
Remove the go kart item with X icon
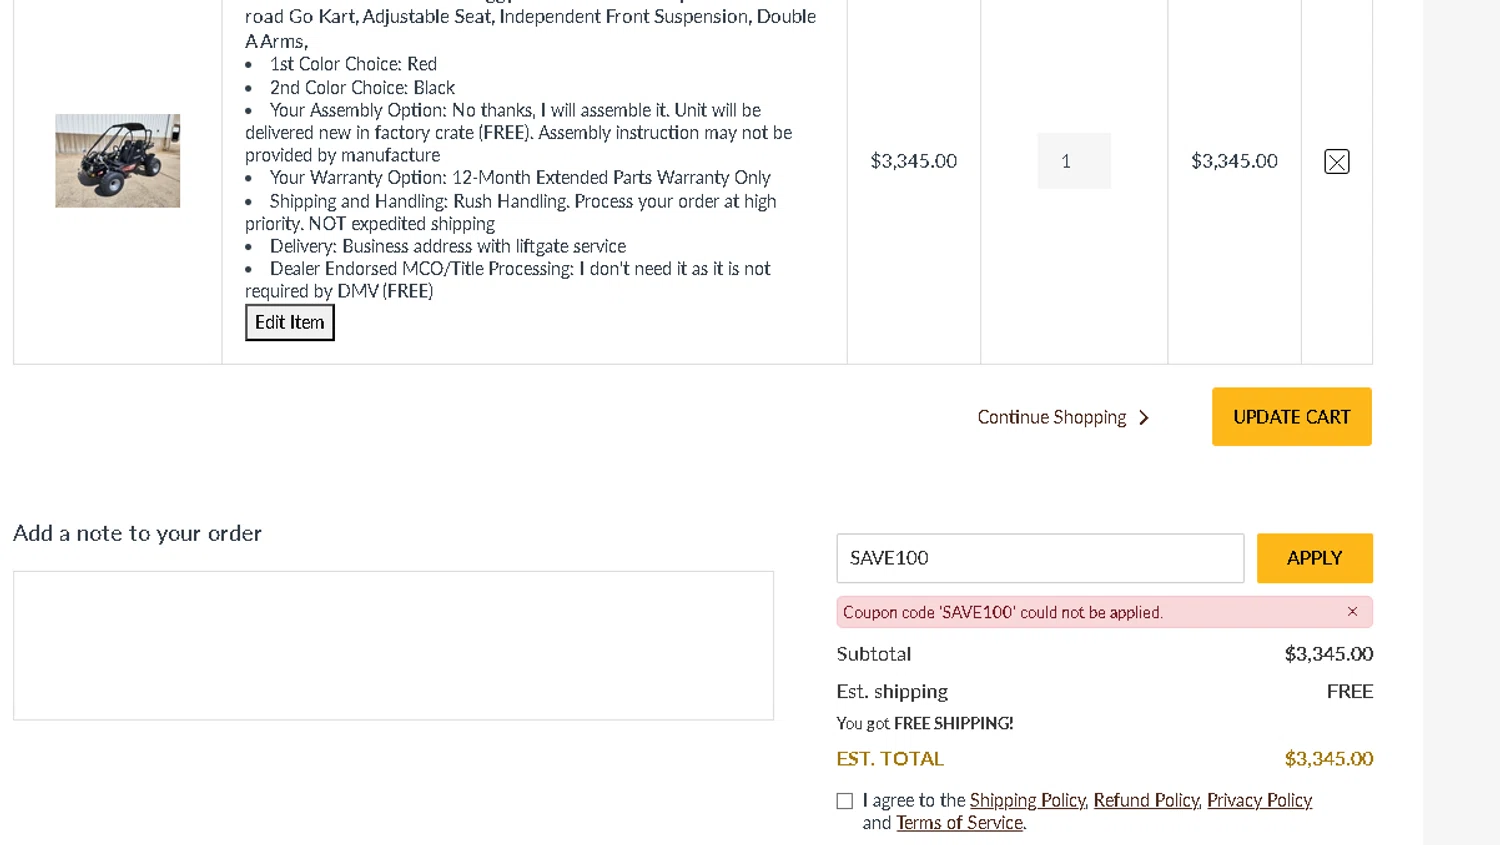coord(1336,161)
